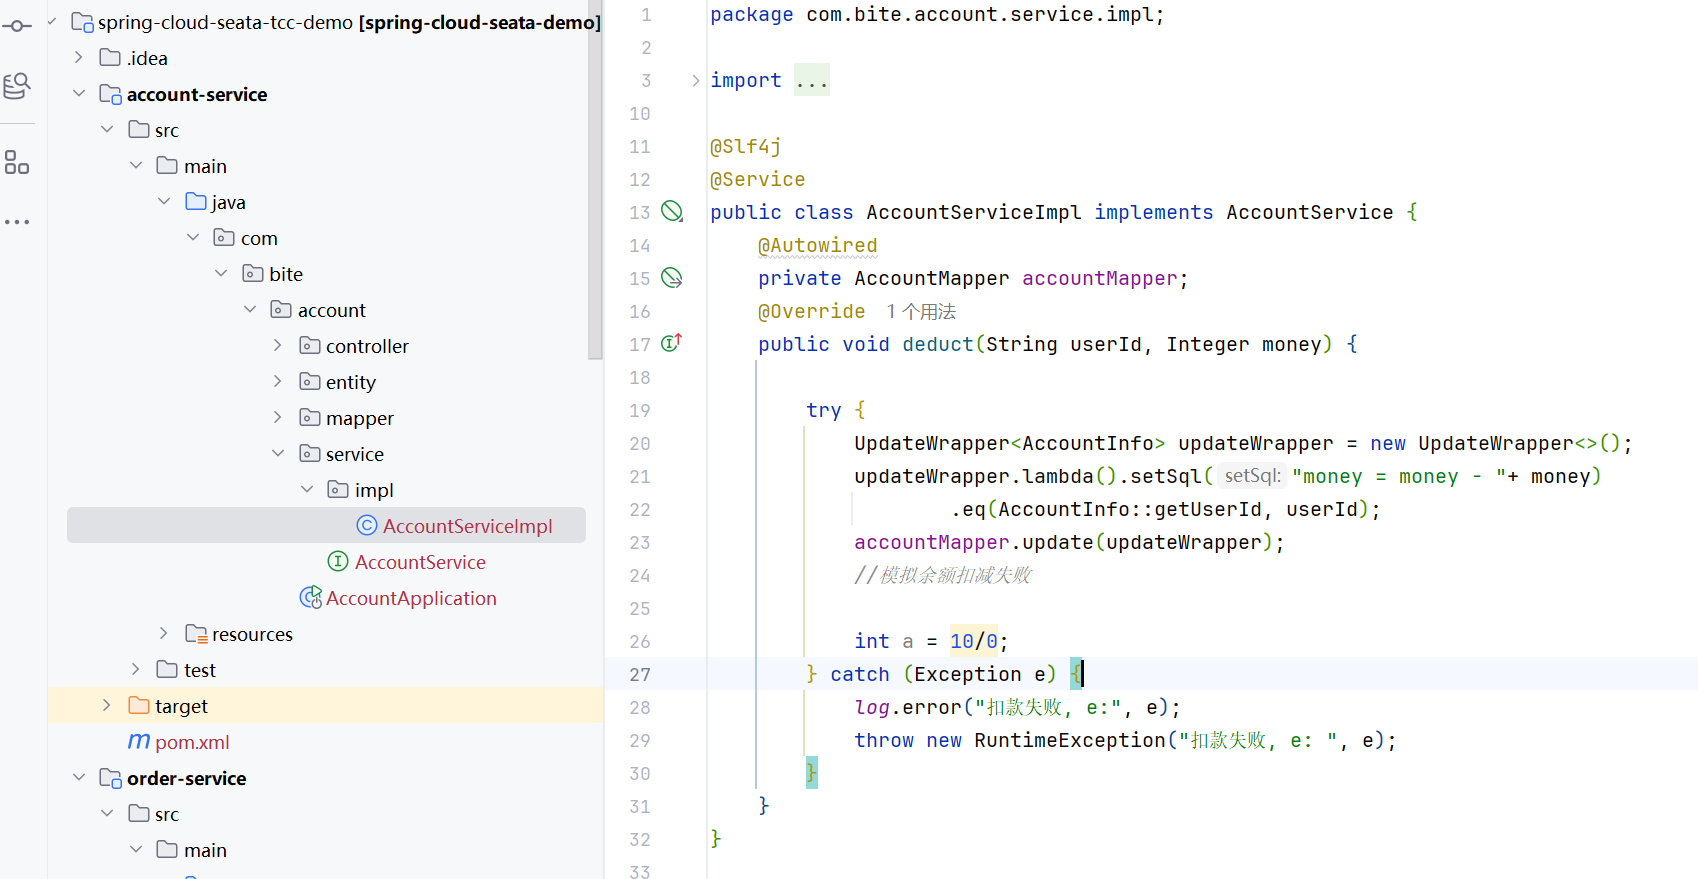This screenshot has height=879, width=1698.
Task: Click the accountMapper.update call on line 23
Action: tap(1069, 542)
